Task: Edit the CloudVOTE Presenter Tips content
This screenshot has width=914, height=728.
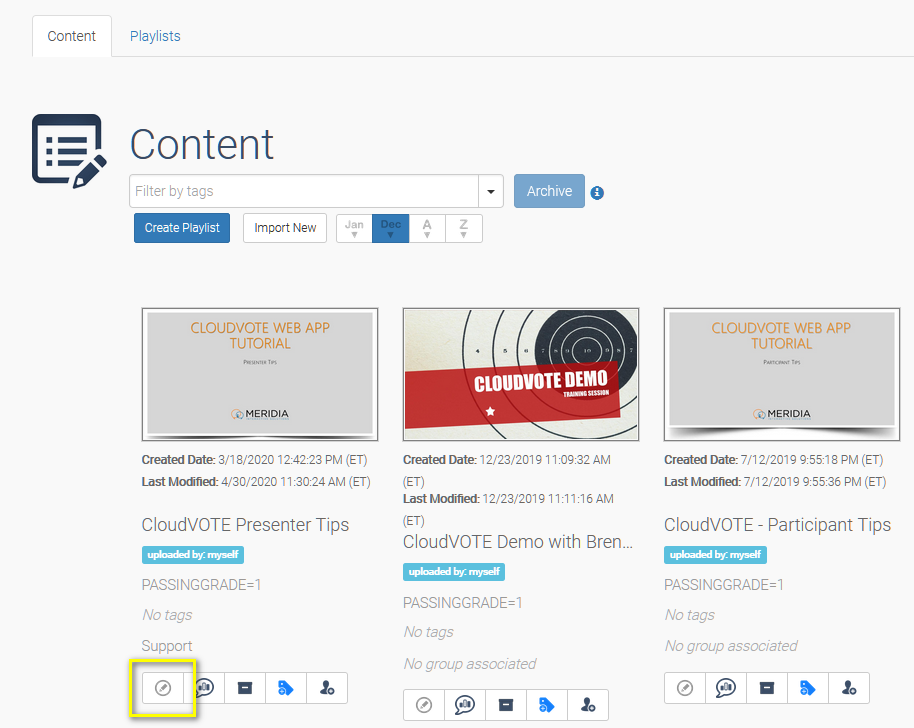Action: point(163,688)
